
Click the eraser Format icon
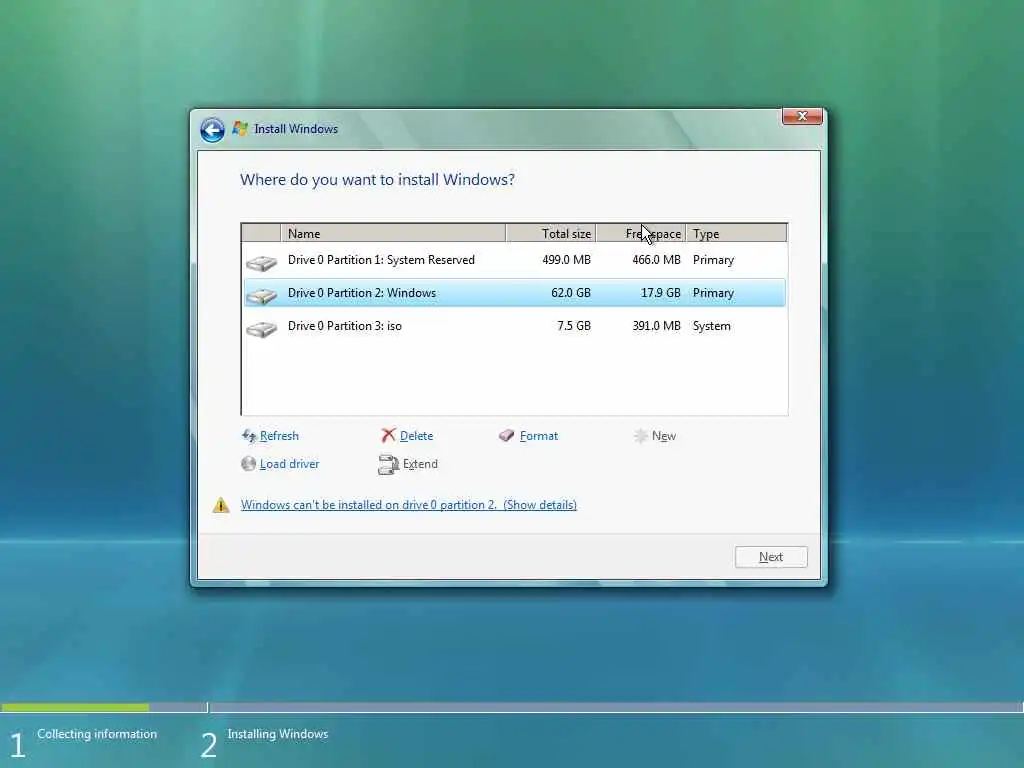506,436
